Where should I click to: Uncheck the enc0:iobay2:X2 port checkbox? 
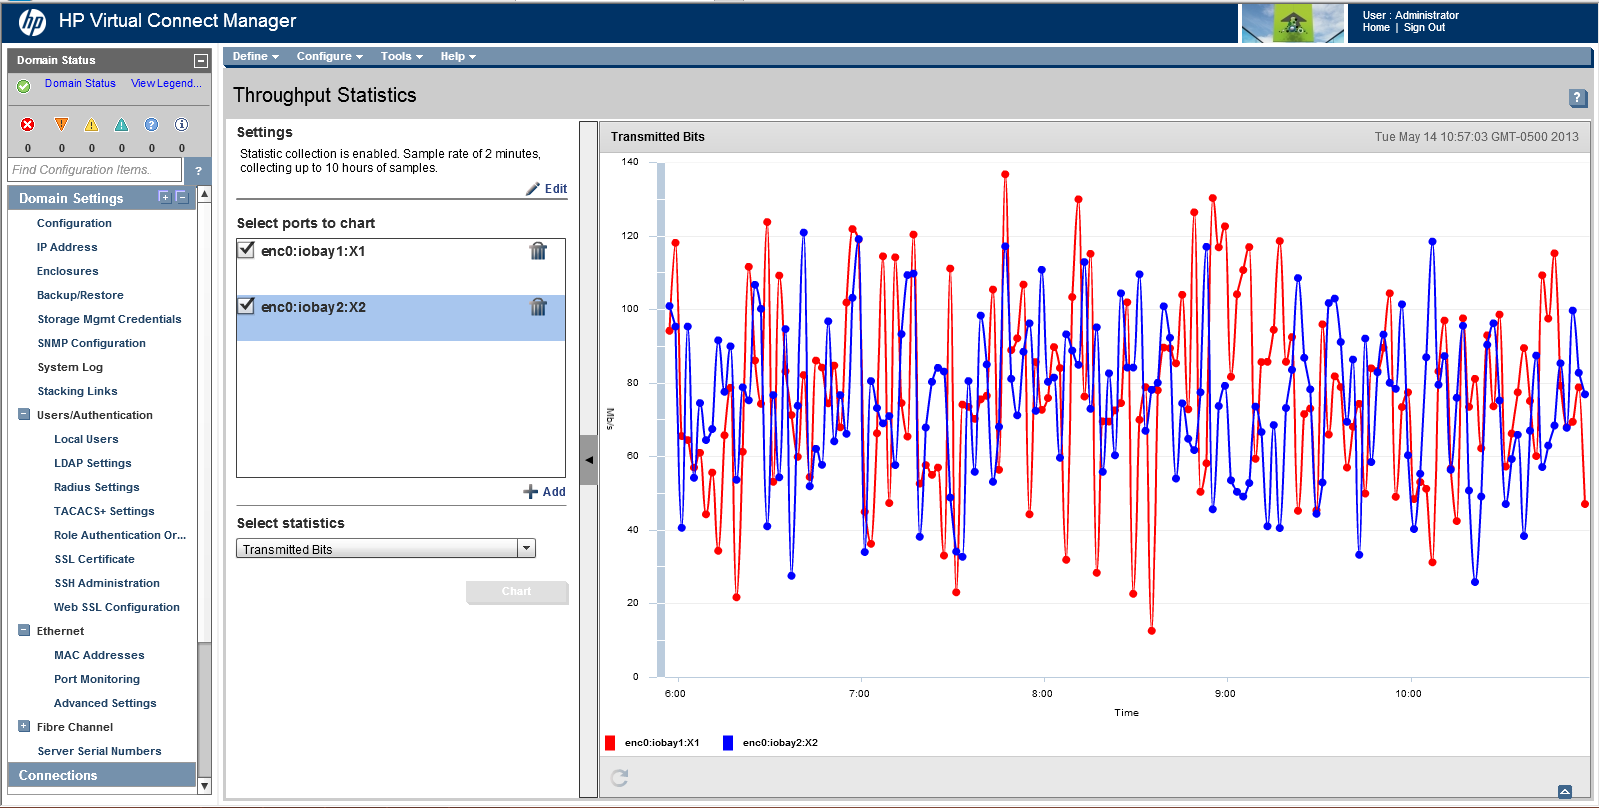(246, 306)
